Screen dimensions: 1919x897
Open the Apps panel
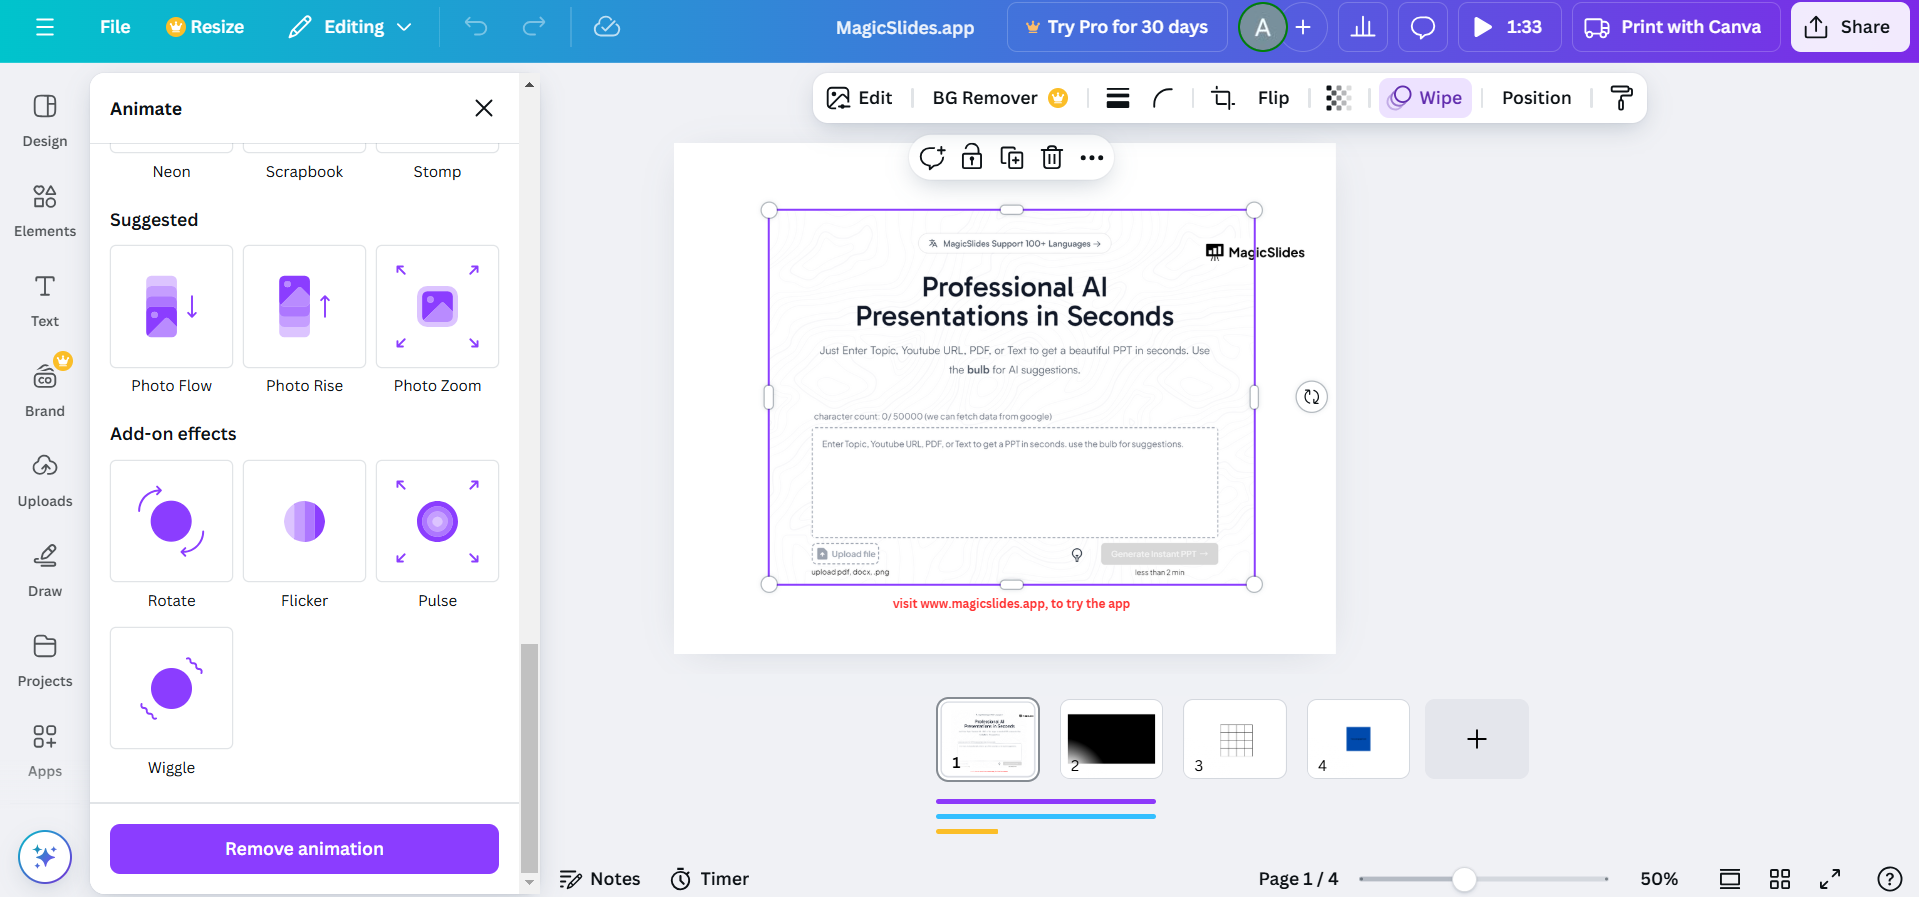45,750
